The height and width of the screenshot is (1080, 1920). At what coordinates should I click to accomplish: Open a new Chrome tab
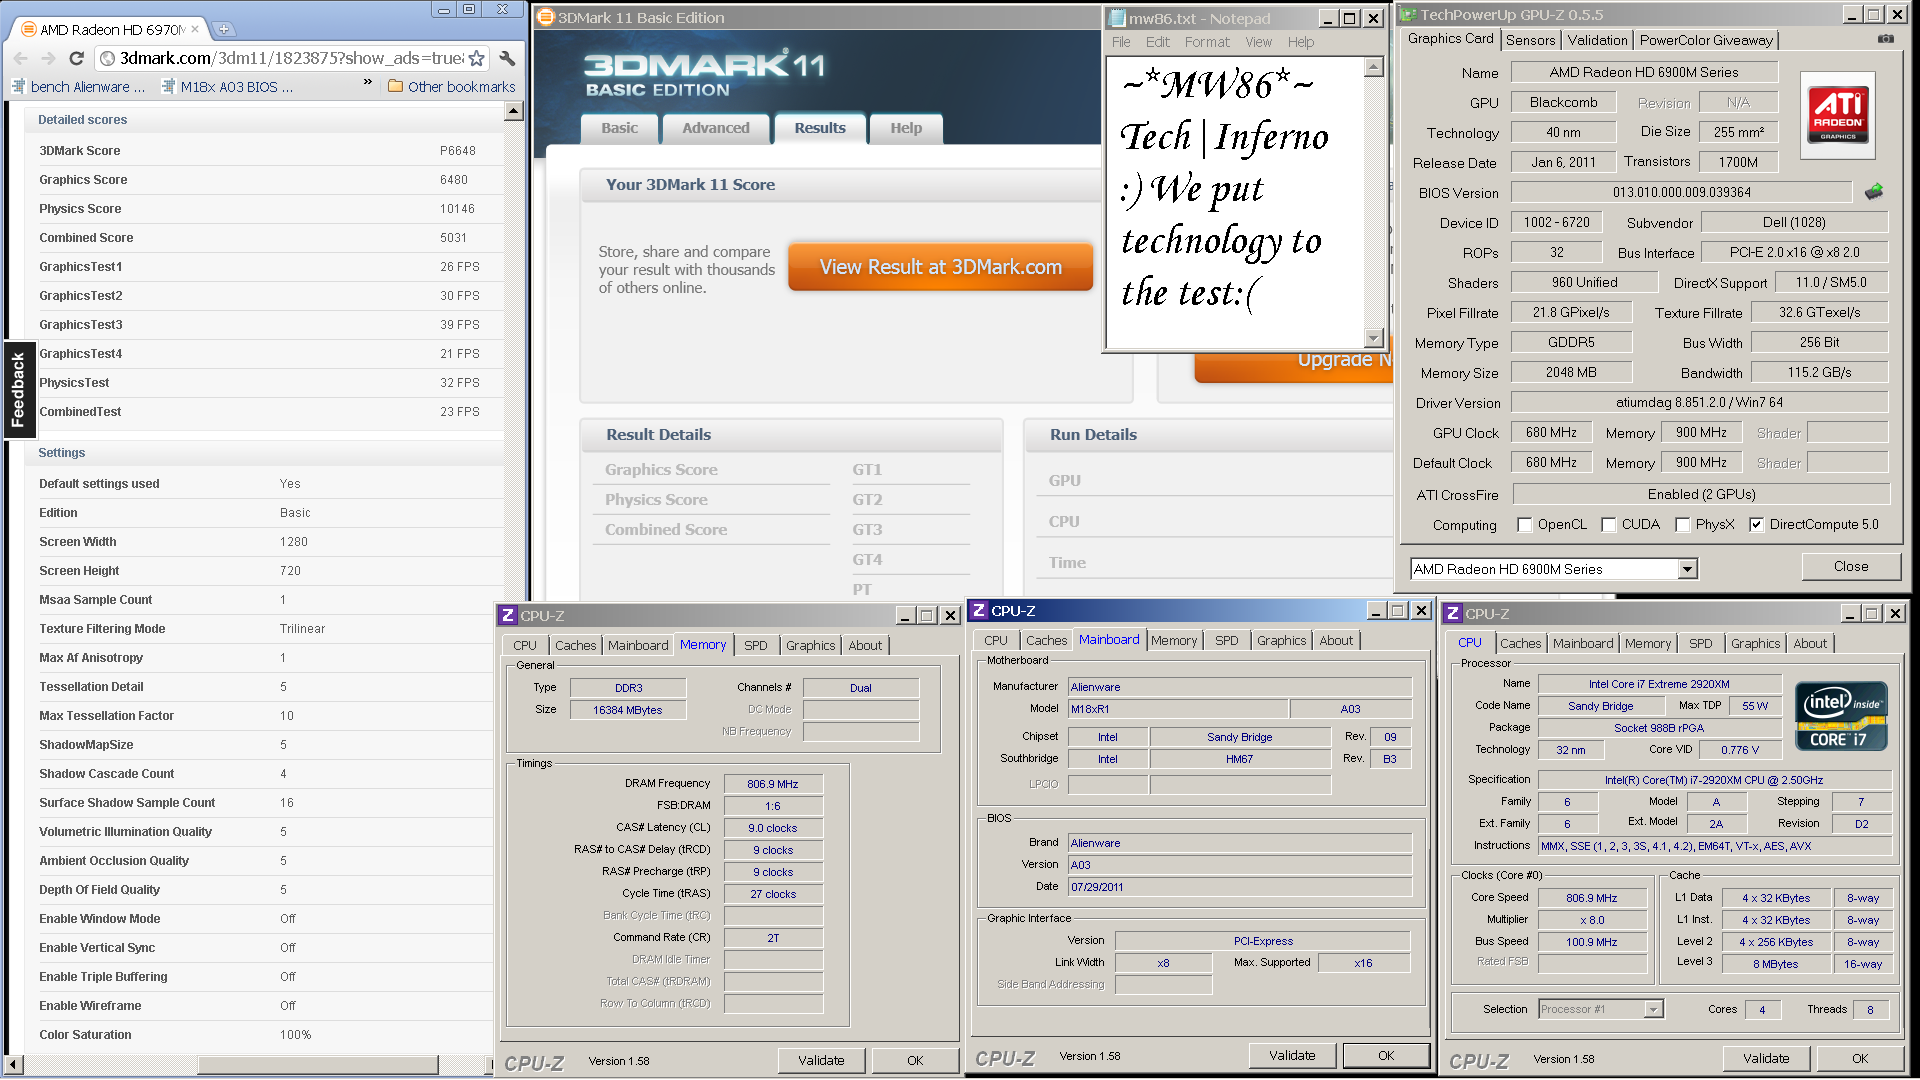pos(223,29)
